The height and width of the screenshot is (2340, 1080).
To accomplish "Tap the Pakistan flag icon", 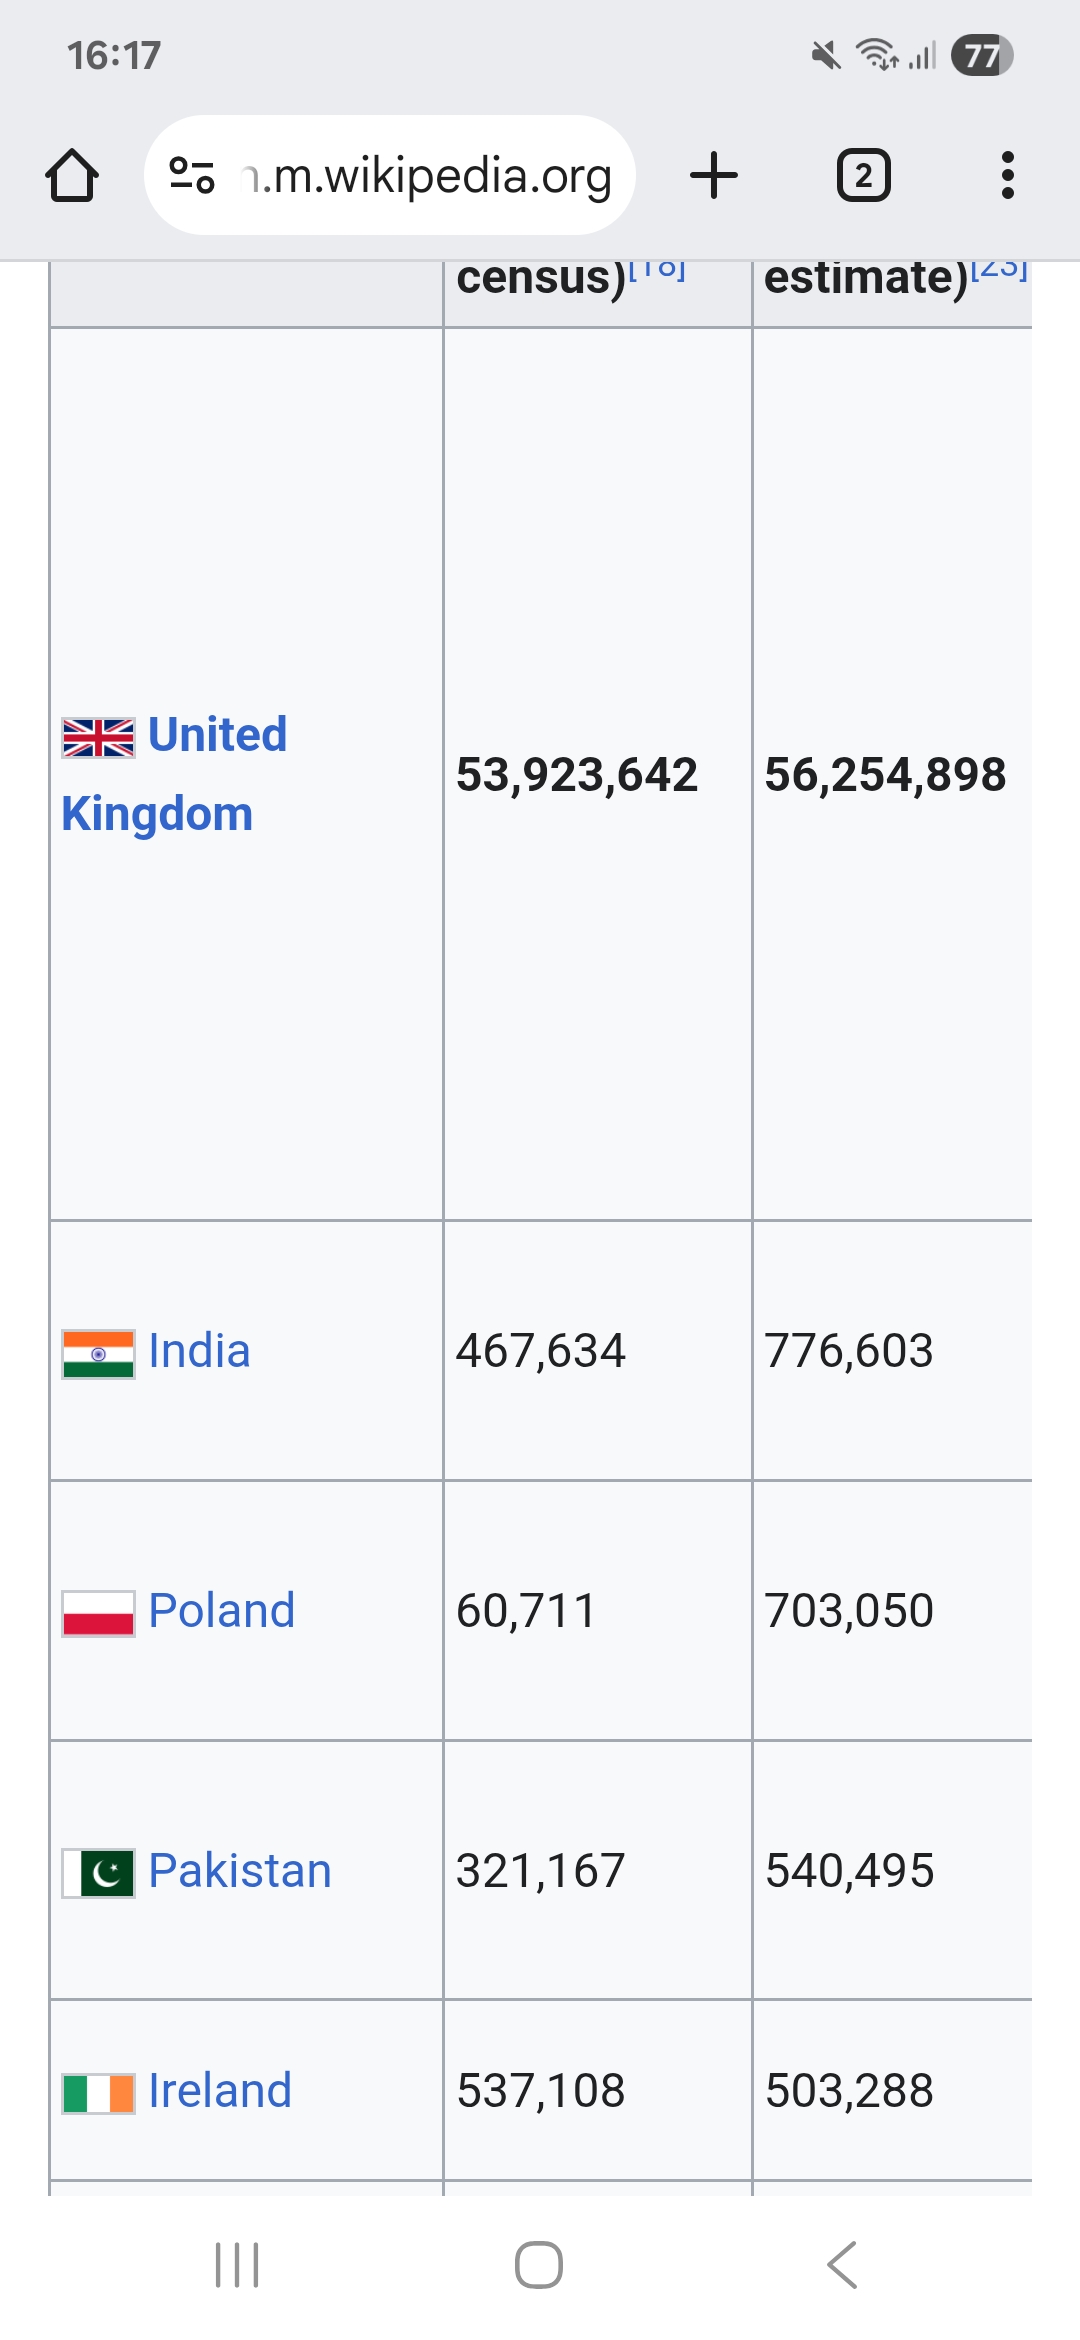I will pos(98,1873).
